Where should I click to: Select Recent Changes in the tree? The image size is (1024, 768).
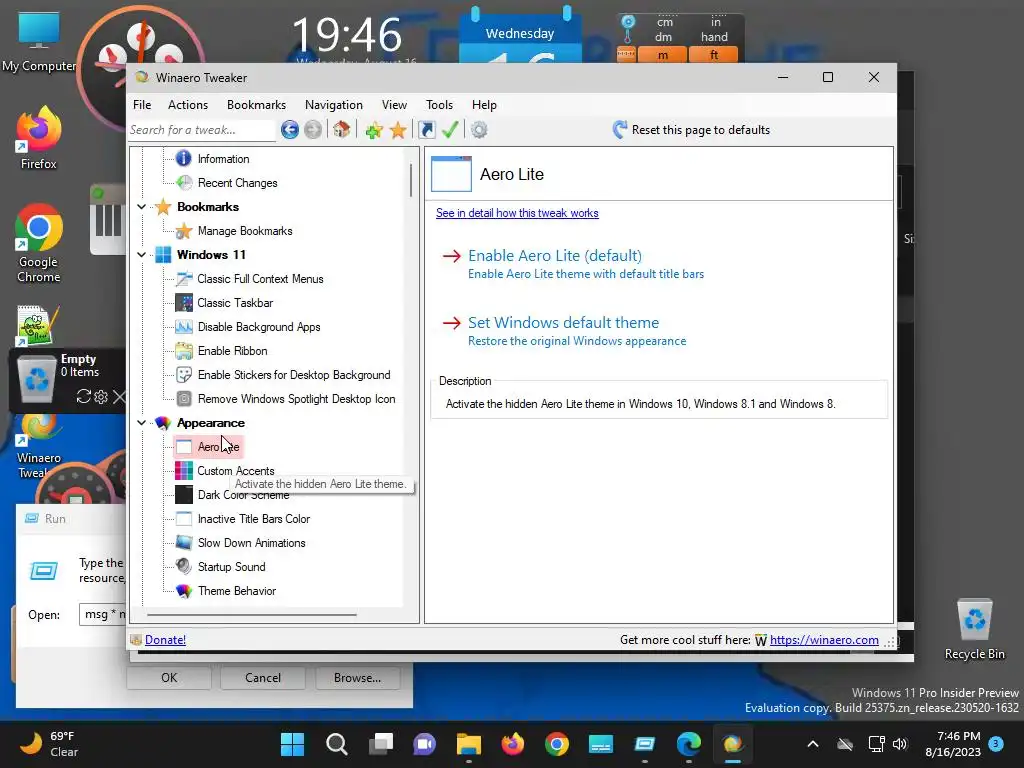pyautogui.click(x=237, y=183)
